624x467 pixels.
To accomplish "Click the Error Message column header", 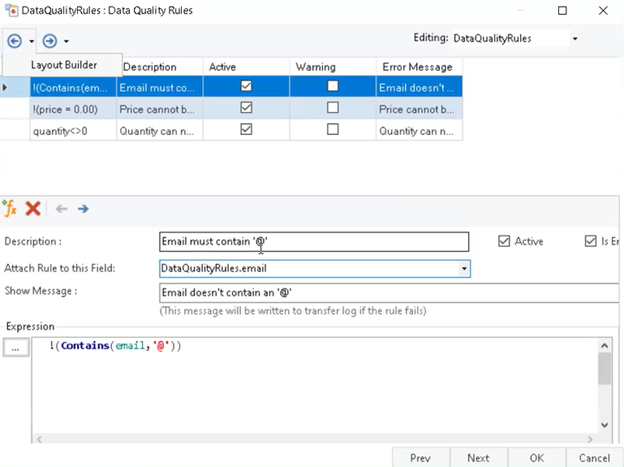I will 418,67.
